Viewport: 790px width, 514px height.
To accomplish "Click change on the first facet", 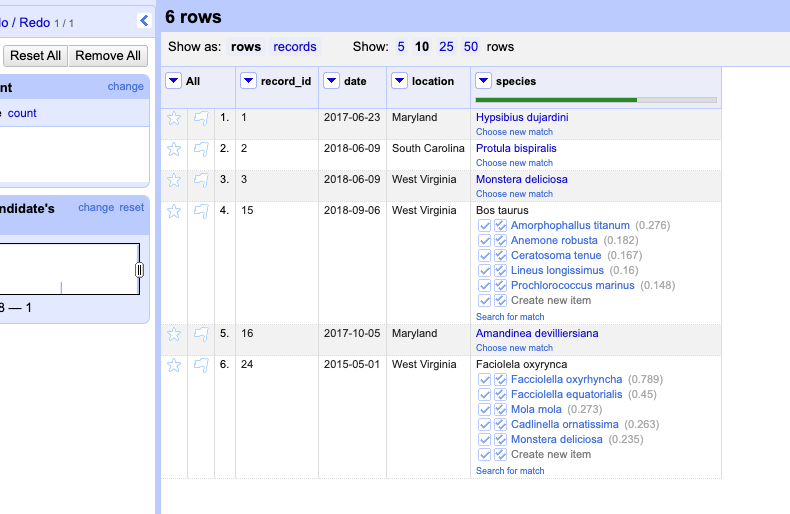I will point(125,86).
